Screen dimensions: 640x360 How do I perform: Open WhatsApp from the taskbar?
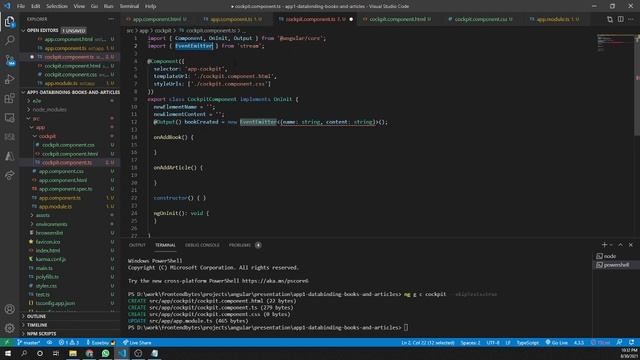(x=105, y=353)
